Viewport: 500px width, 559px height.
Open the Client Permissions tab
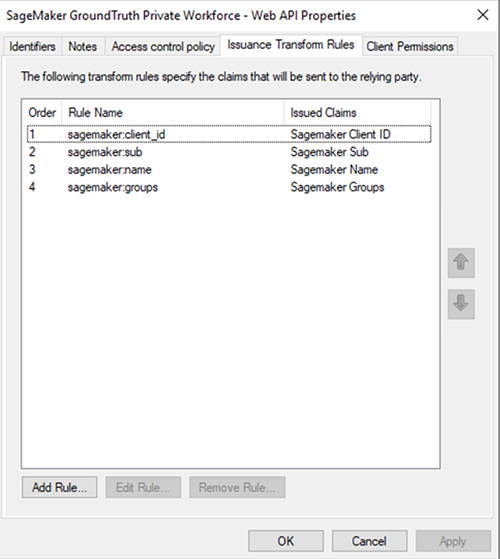pyautogui.click(x=410, y=46)
